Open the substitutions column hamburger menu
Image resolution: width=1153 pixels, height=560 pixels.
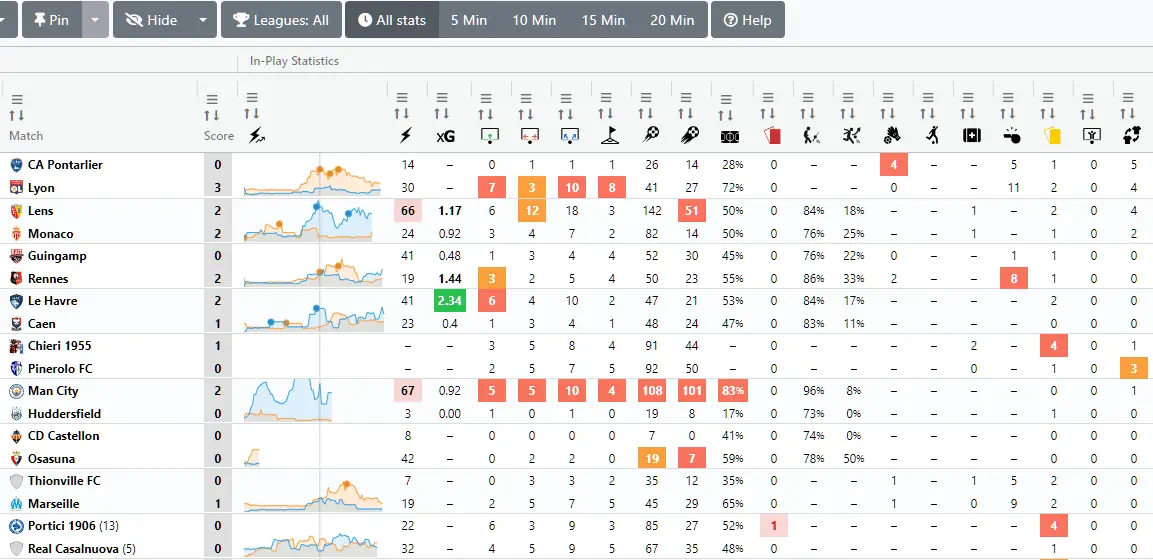pos(1127,97)
